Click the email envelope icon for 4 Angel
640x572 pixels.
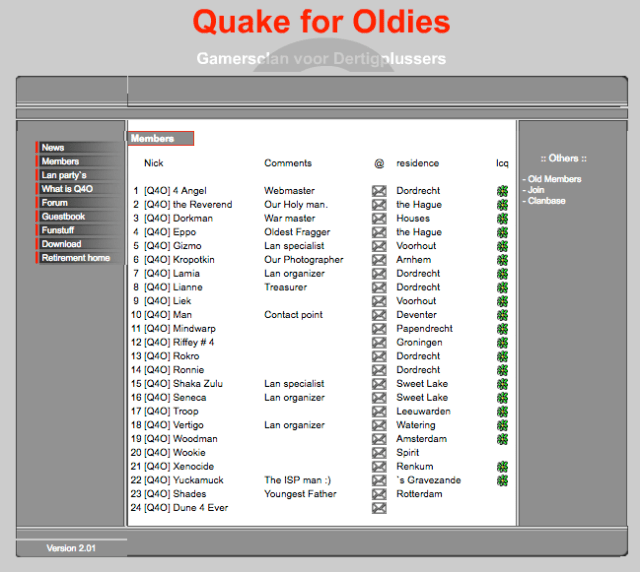click(x=379, y=191)
